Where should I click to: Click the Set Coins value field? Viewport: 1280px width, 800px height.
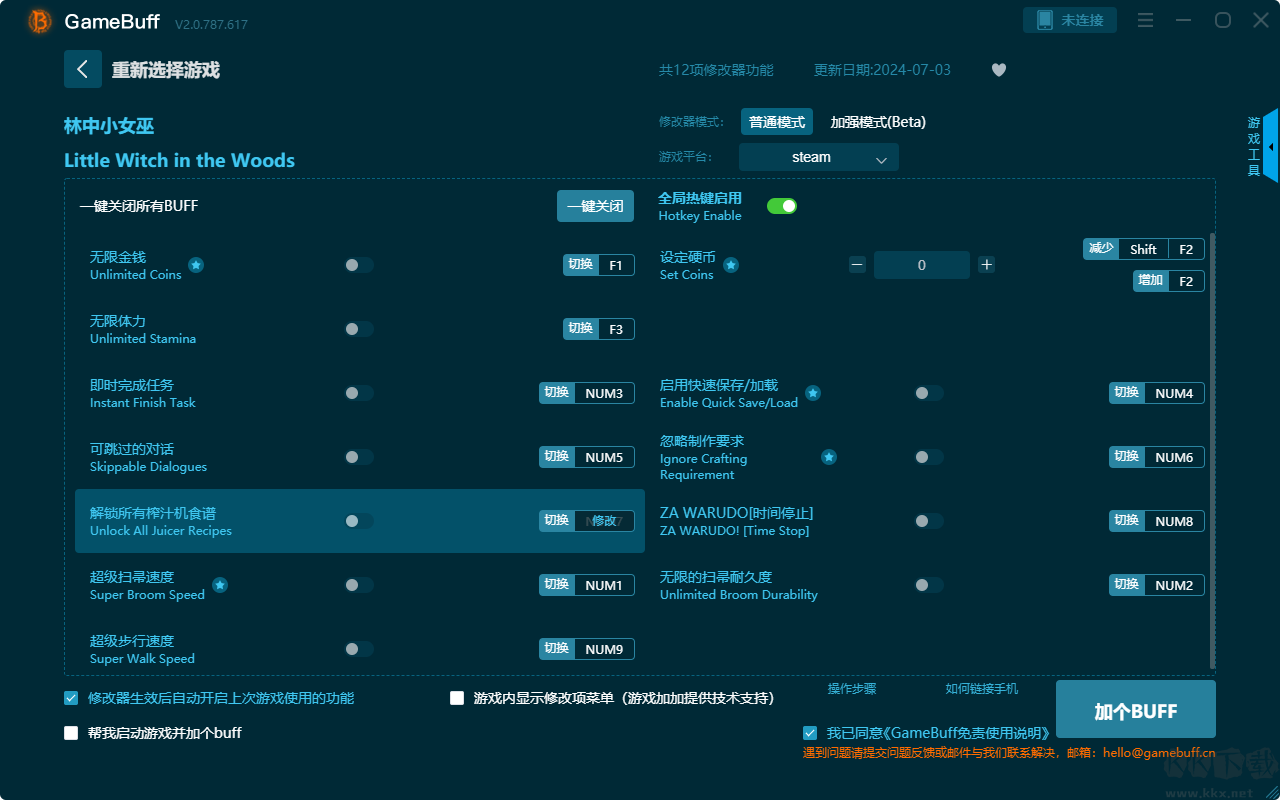pos(922,265)
